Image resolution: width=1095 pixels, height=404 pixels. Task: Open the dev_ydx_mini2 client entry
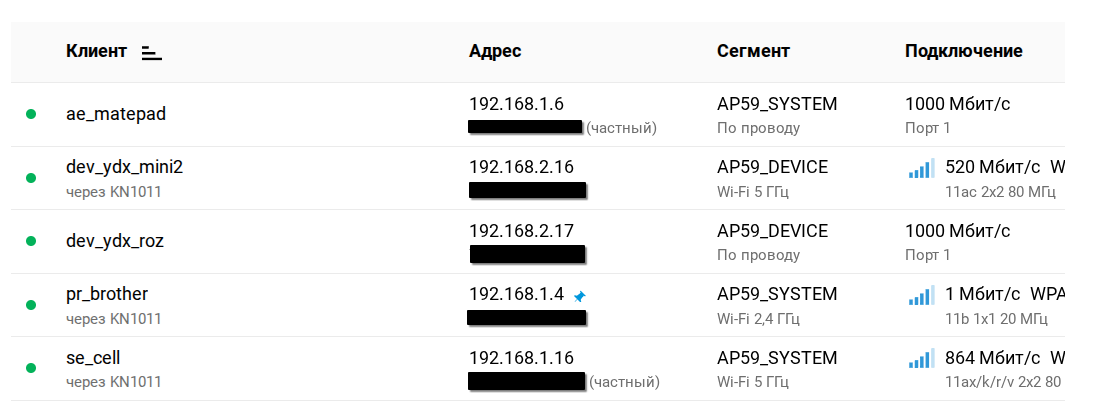coord(124,167)
